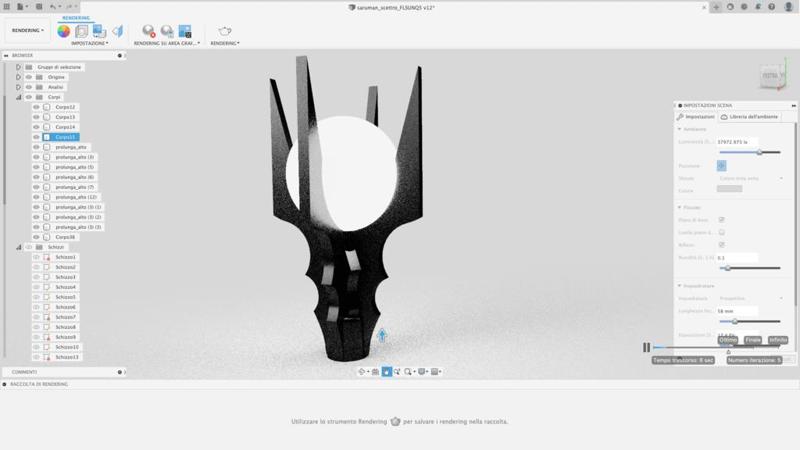Stop in-canvas rendering via red-marked sphere icon
Viewport: 800px width, 450px height.
coord(148,31)
